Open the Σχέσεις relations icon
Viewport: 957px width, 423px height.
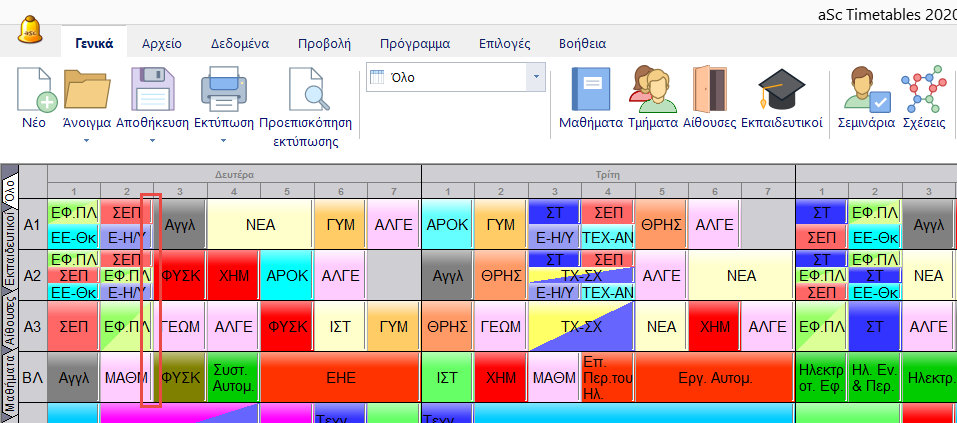click(923, 92)
